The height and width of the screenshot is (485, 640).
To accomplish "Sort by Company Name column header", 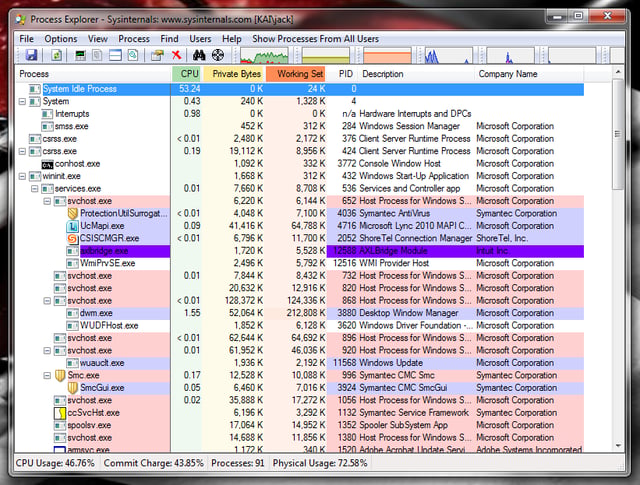I will [x=529, y=74].
